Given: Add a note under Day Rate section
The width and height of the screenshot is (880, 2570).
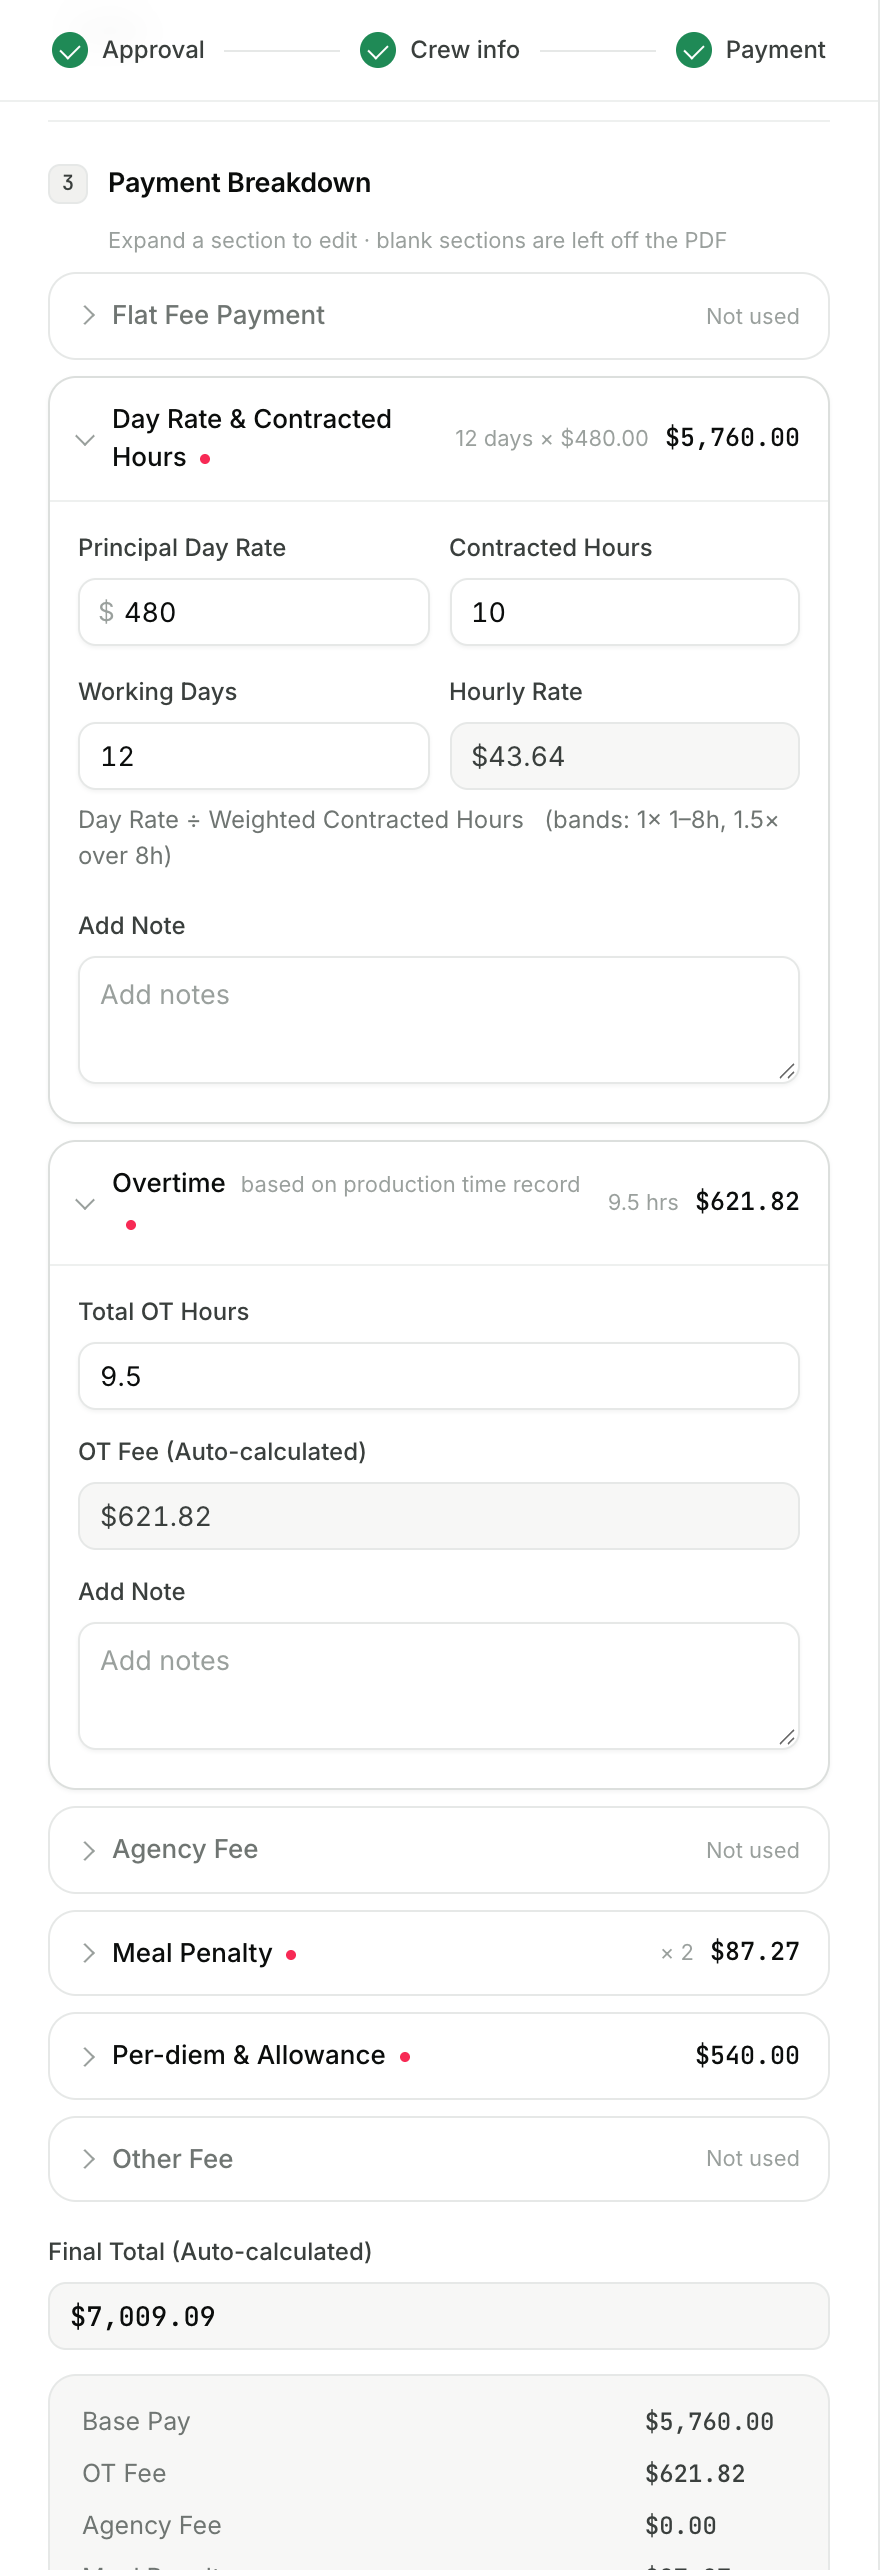Looking at the screenshot, I should (439, 1020).
